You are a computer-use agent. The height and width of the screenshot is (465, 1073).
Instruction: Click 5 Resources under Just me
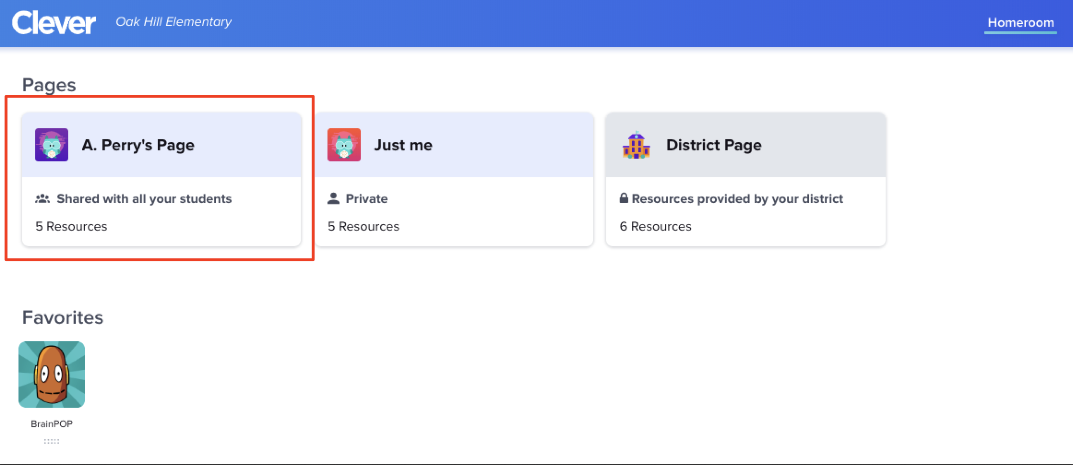coord(363,226)
